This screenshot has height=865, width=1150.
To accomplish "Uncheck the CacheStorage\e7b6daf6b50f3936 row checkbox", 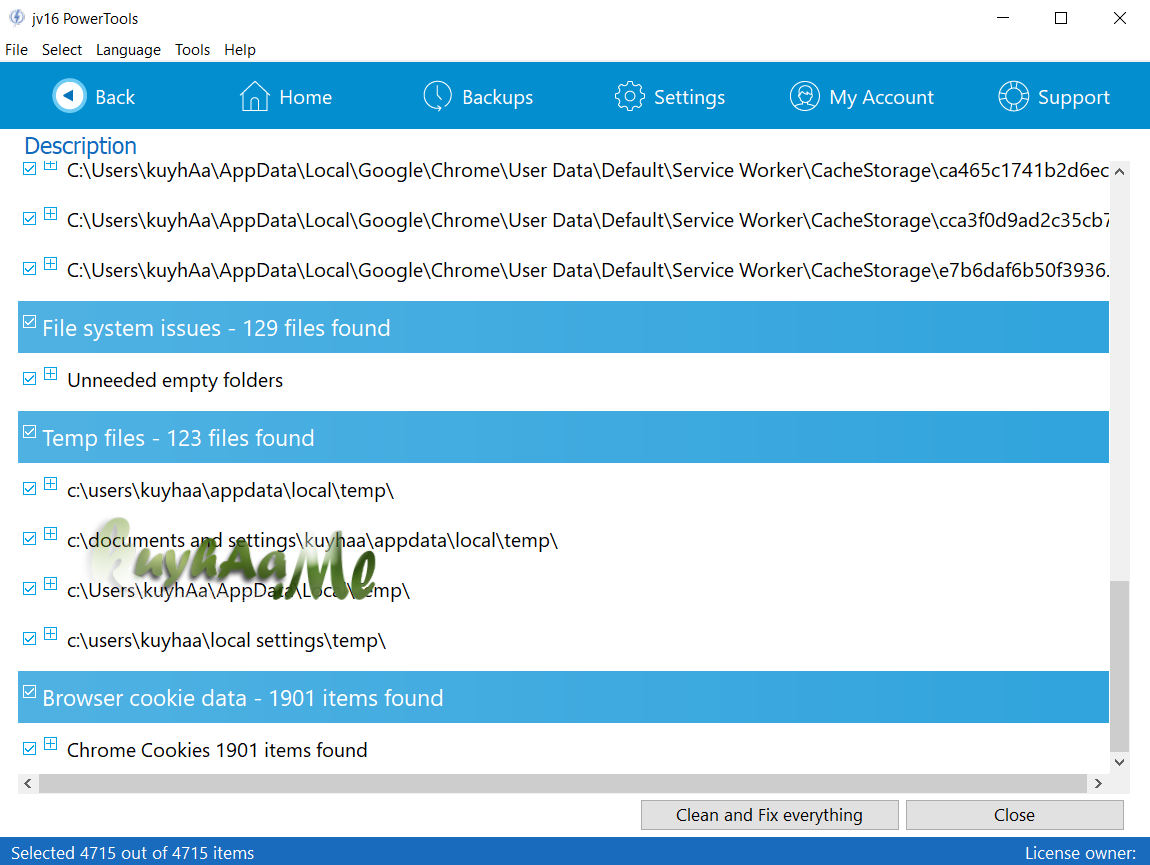I will tap(29, 269).
